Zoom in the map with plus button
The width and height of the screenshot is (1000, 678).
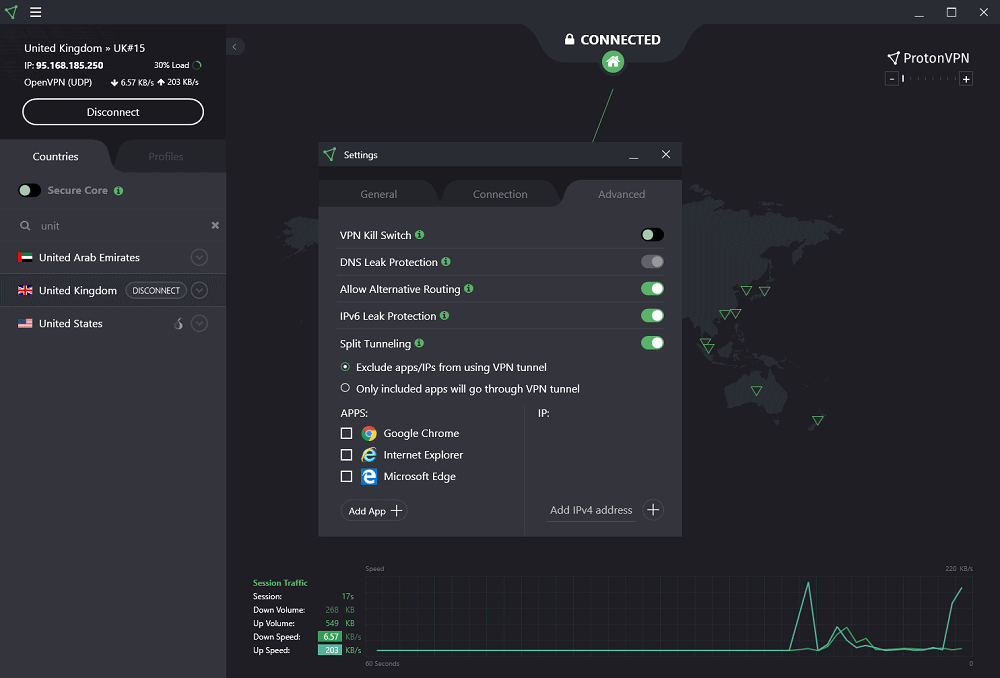pyautogui.click(x=966, y=79)
